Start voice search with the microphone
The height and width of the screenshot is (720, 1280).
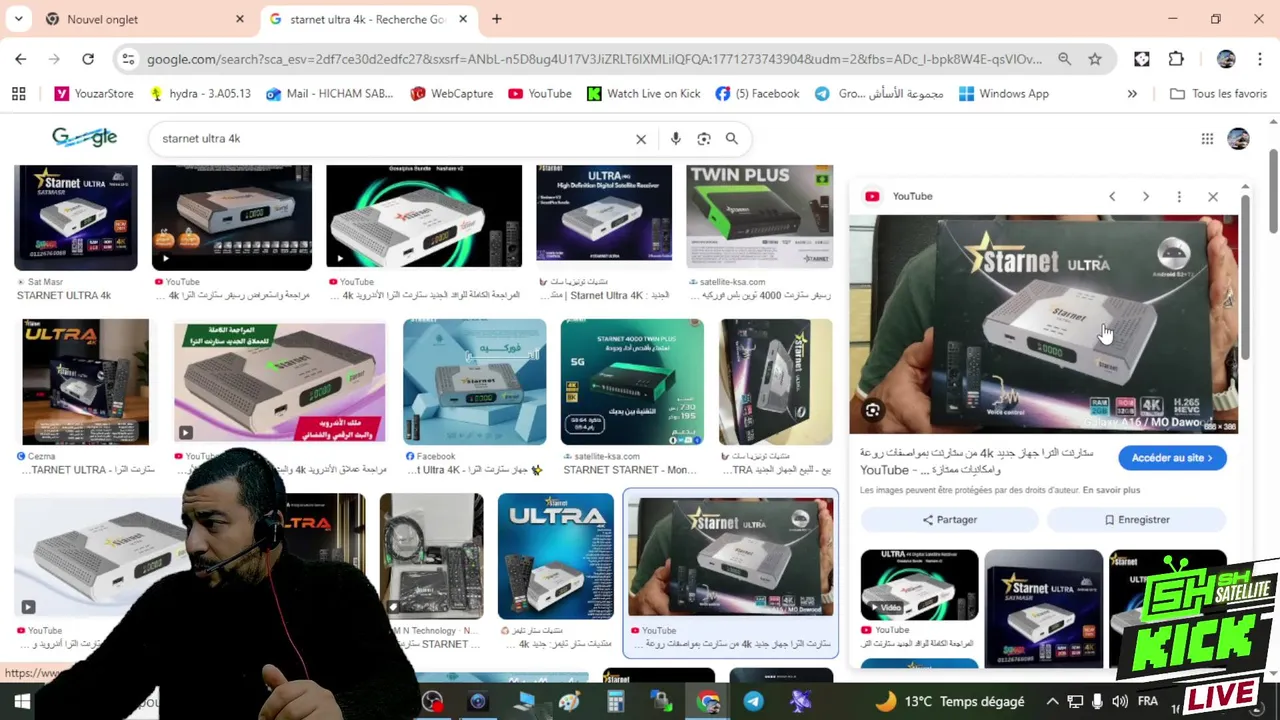(x=676, y=139)
